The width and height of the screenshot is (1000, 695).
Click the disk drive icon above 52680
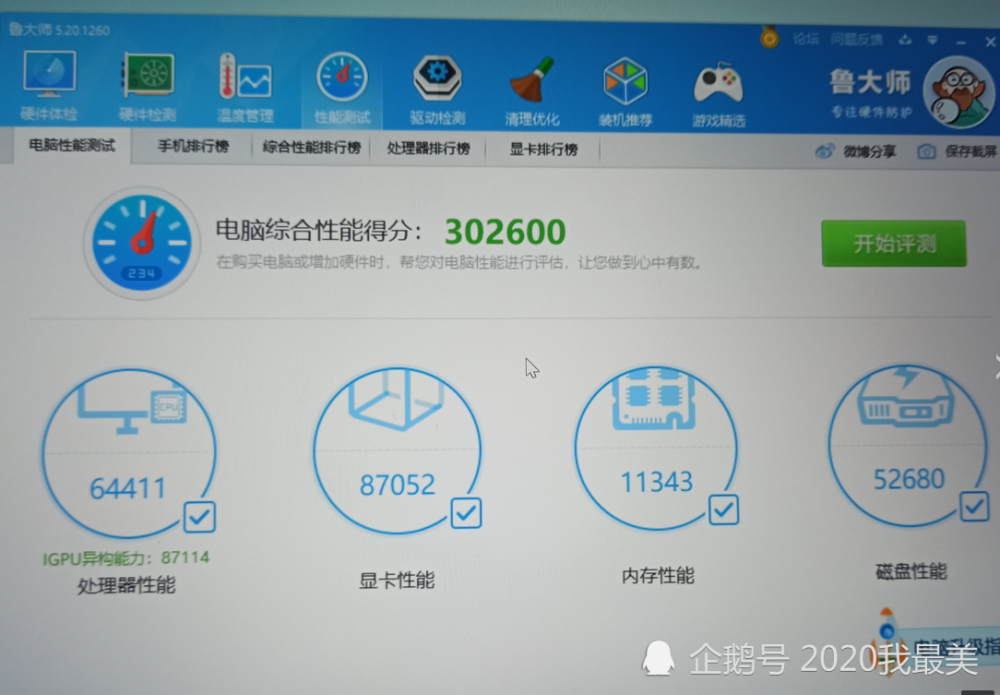point(906,395)
